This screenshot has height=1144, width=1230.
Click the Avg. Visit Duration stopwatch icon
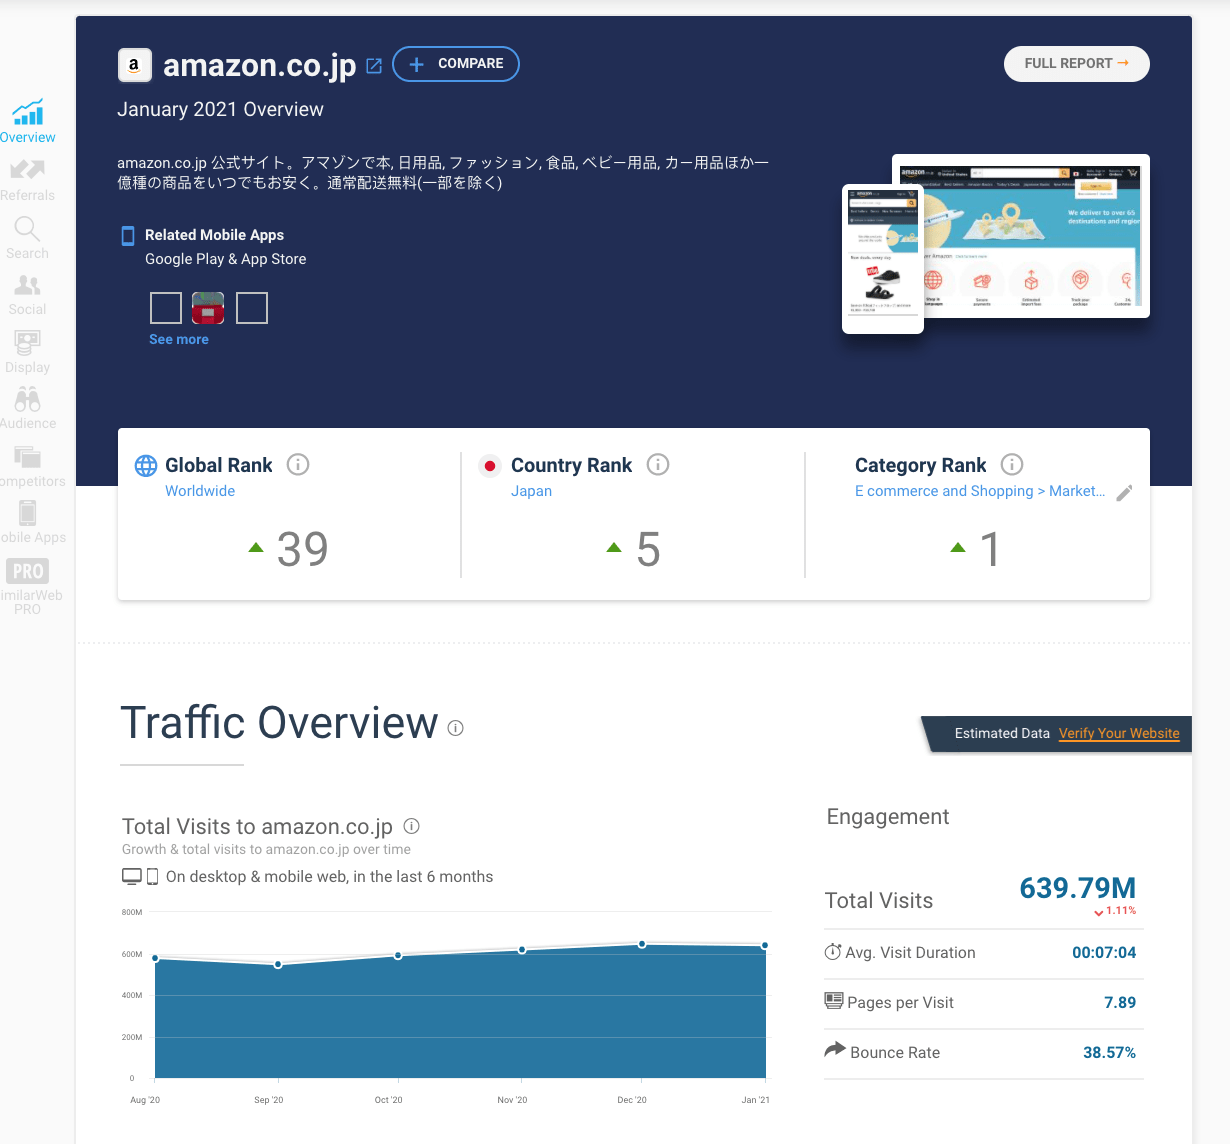tap(833, 952)
